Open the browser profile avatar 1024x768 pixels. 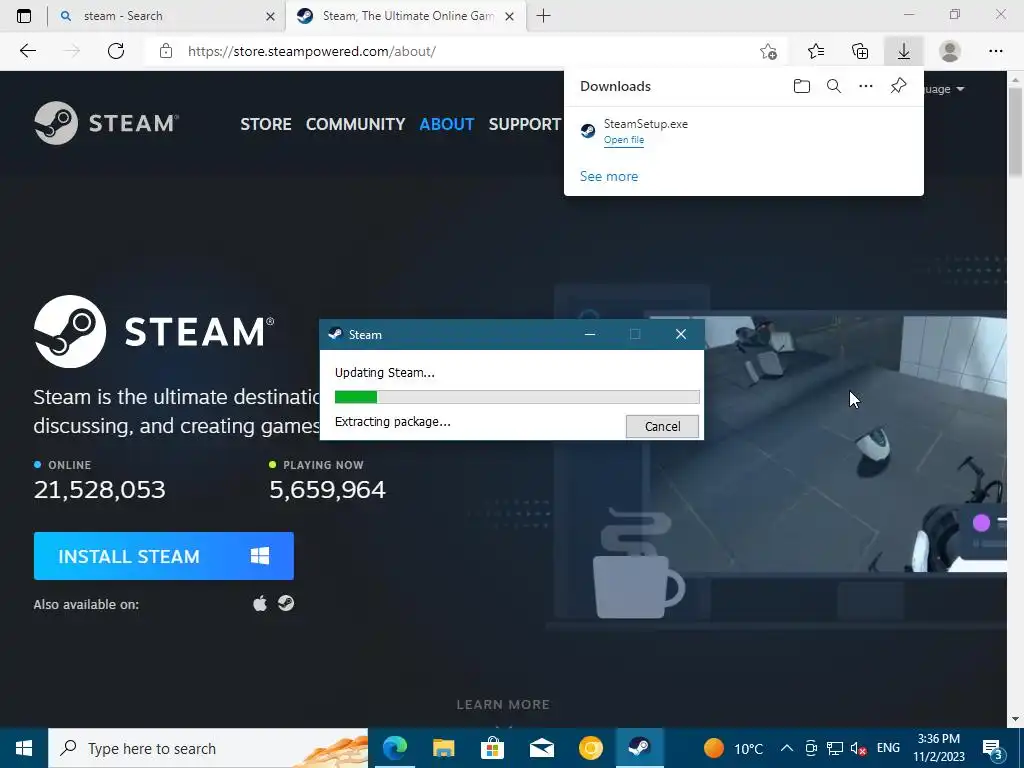pyautogui.click(x=950, y=51)
